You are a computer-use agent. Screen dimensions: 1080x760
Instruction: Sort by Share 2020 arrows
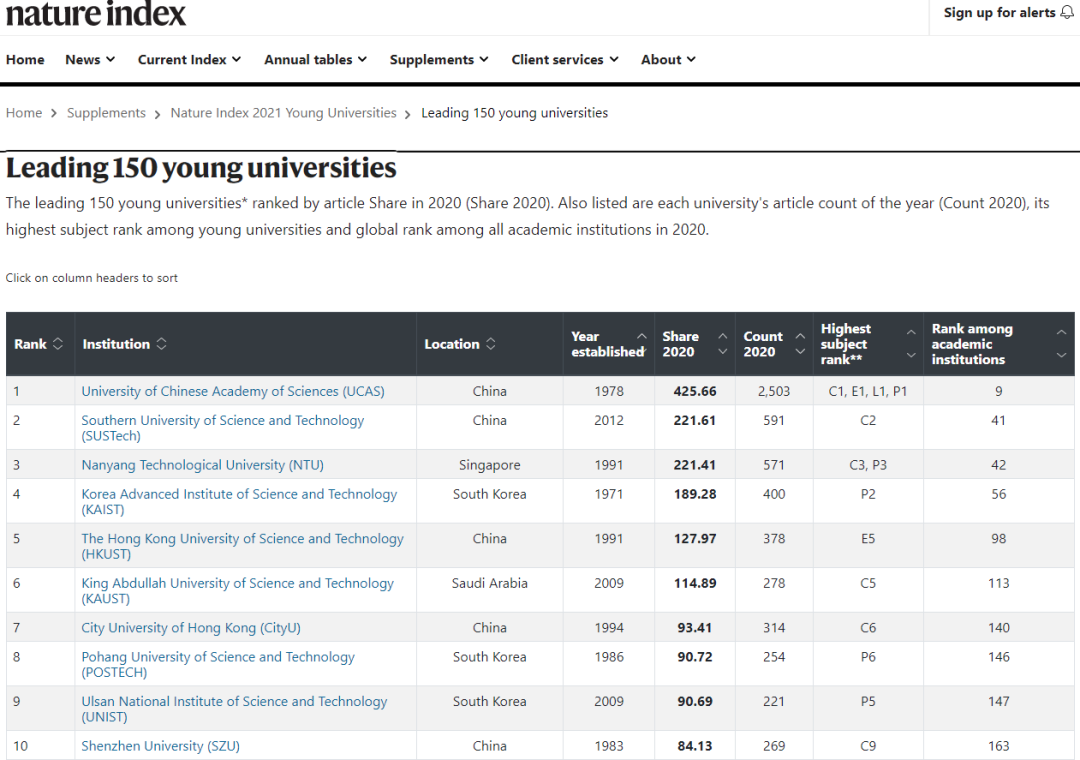723,344
